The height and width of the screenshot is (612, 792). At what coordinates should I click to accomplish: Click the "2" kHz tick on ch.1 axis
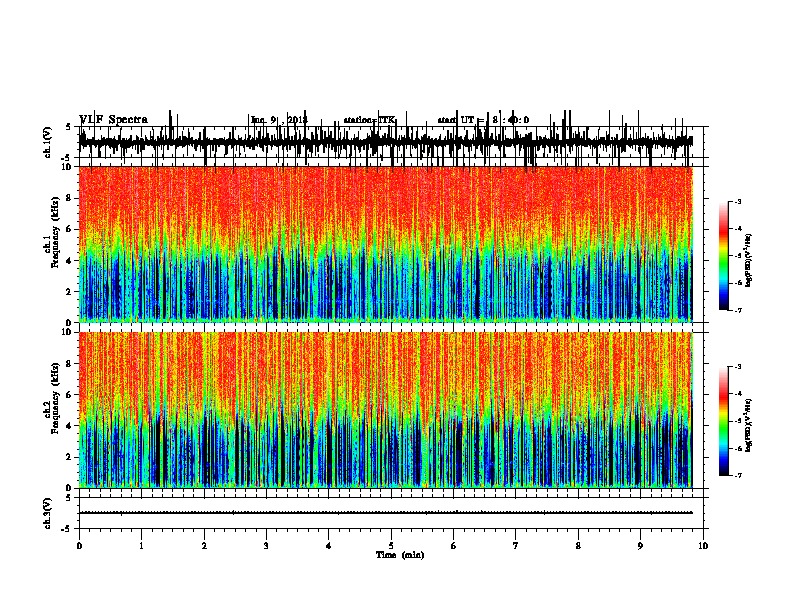[x=70, y=291]
